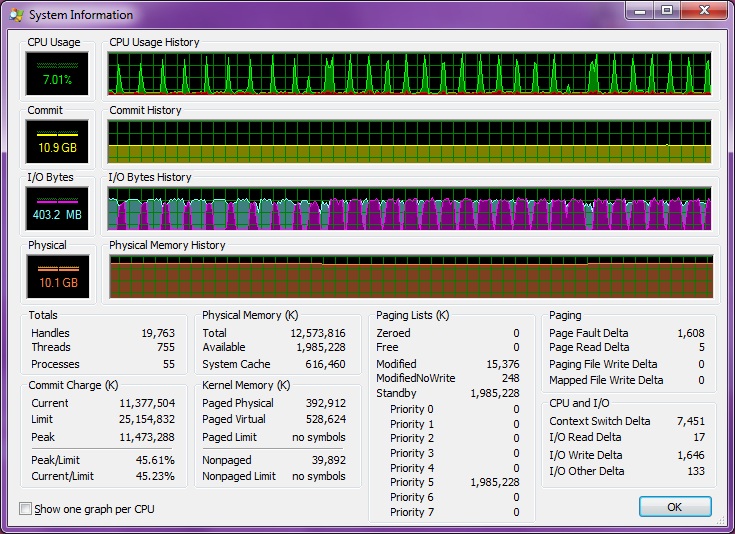Screen dimensions: 735x534
Task: Click the 7.01% CPU usage meter
Action: [57, 74]
